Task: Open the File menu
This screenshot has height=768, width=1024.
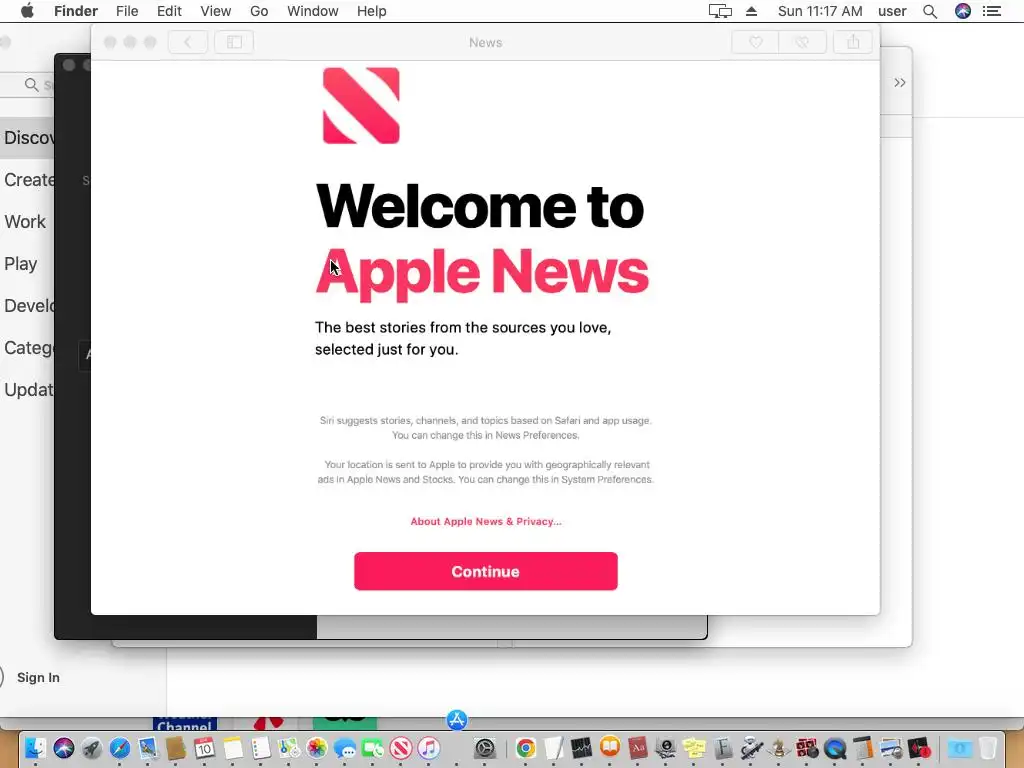Action: (127, 11)
